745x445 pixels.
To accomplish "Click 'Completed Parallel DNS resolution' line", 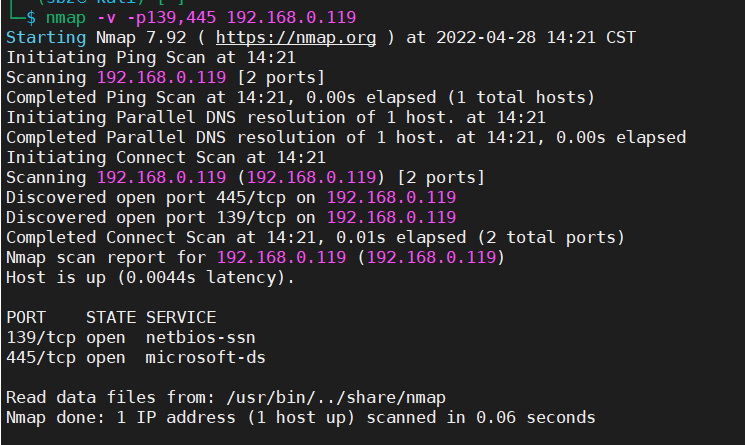I will tap(346, 137).
